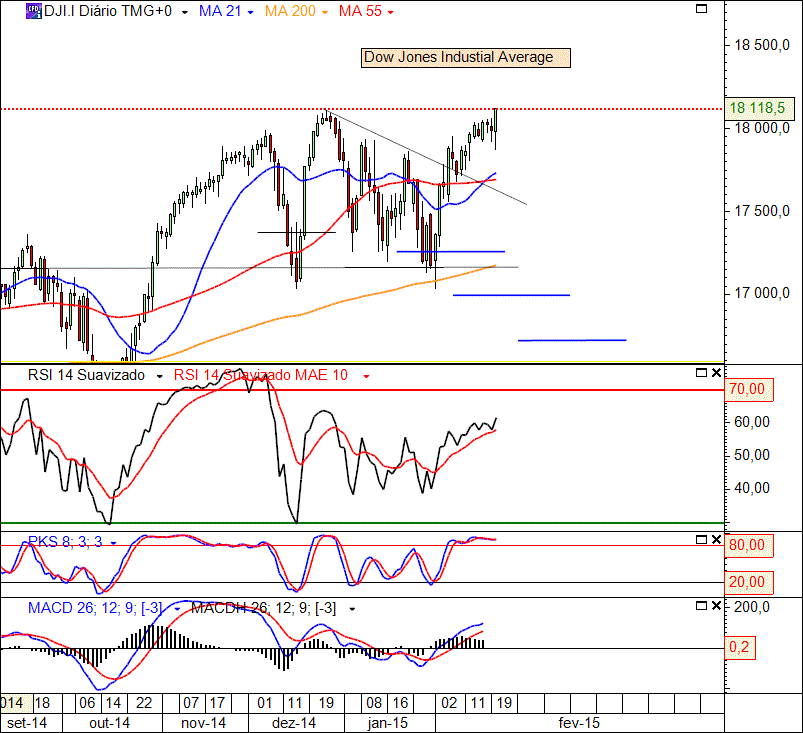
Task: Maximize the main price chart panel
Action: click(x=702, y=8)
